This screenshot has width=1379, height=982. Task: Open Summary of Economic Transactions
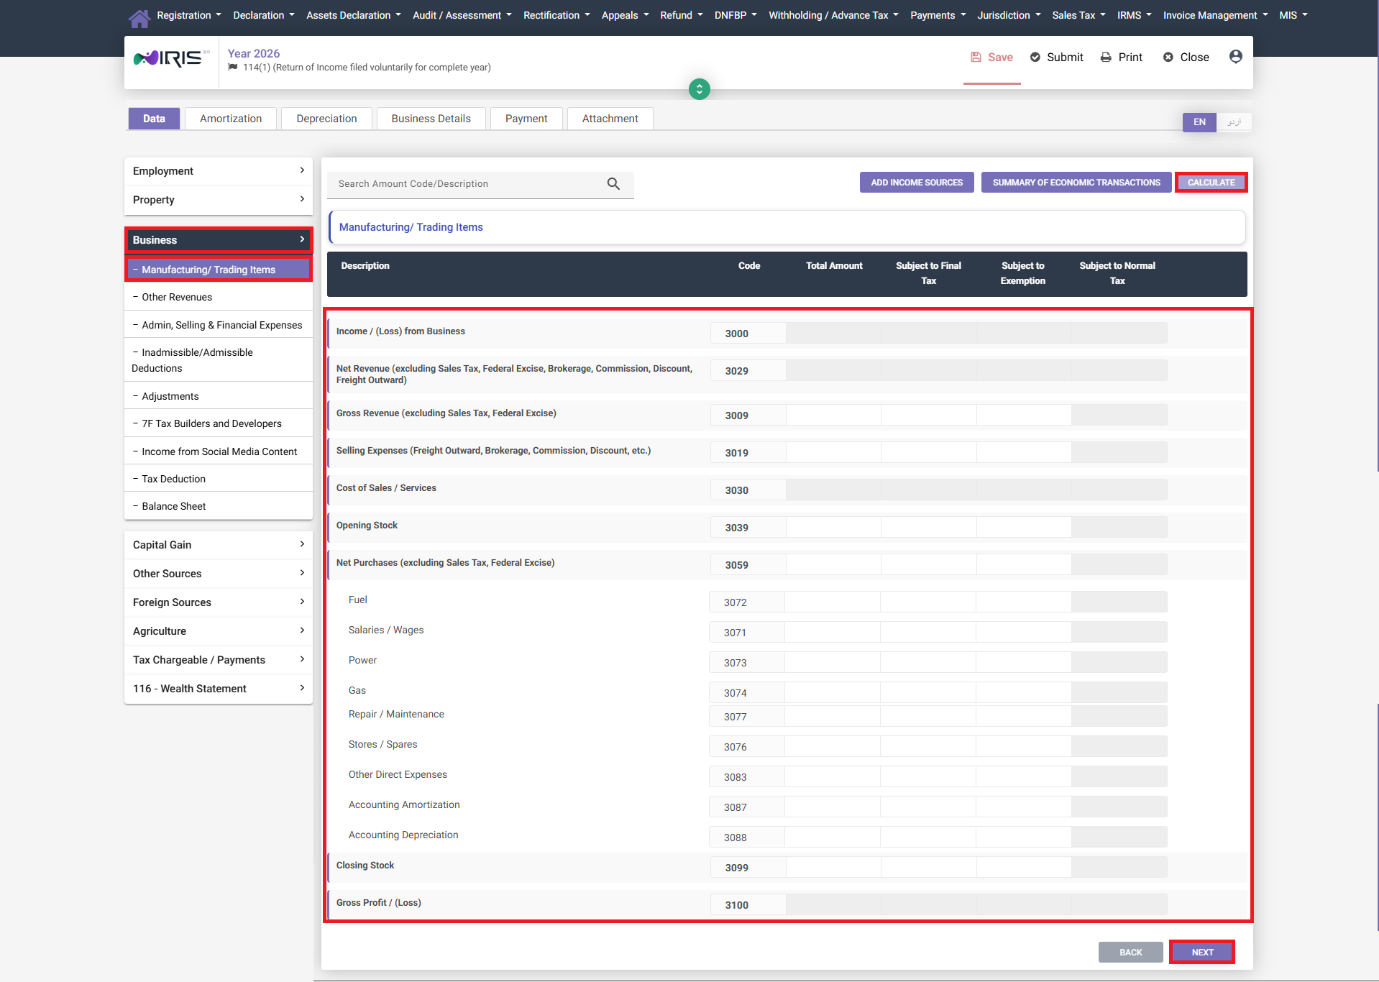(x=1076, y=183)
